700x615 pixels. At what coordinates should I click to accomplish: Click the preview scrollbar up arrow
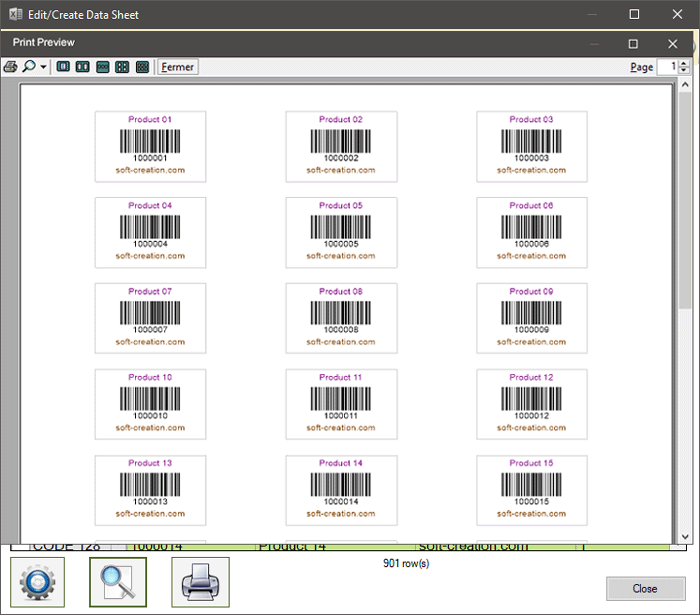tap(685, 84)
